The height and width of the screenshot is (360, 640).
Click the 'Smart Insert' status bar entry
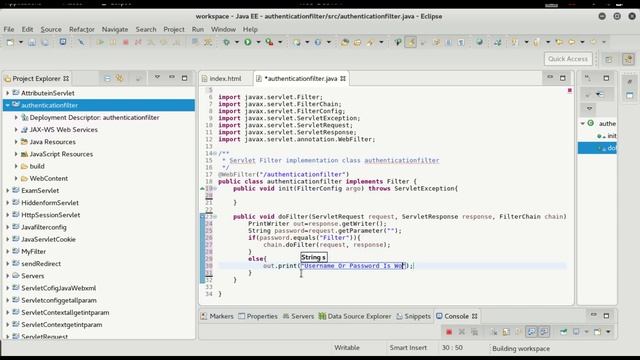408,348
